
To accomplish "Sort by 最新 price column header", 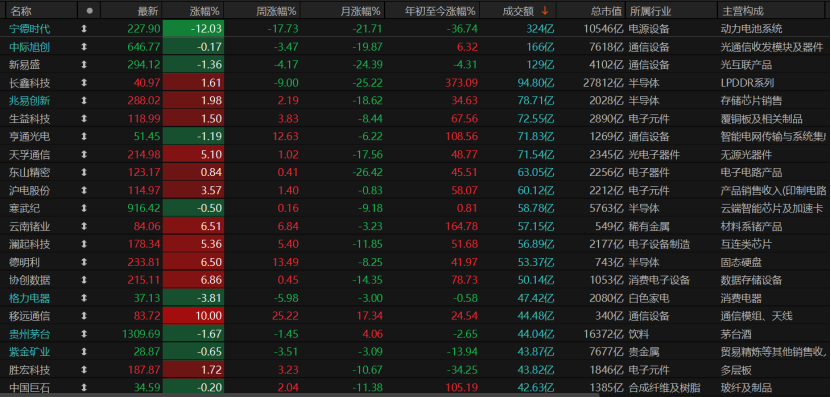I will click(147, 11).
